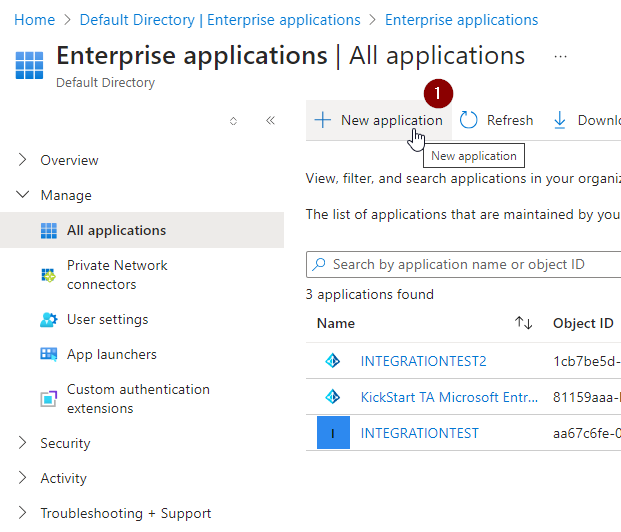Open the INTEGRATIONTEST2 application link
The width and height of the screenshot is (621, 532).
pos(423,361)
